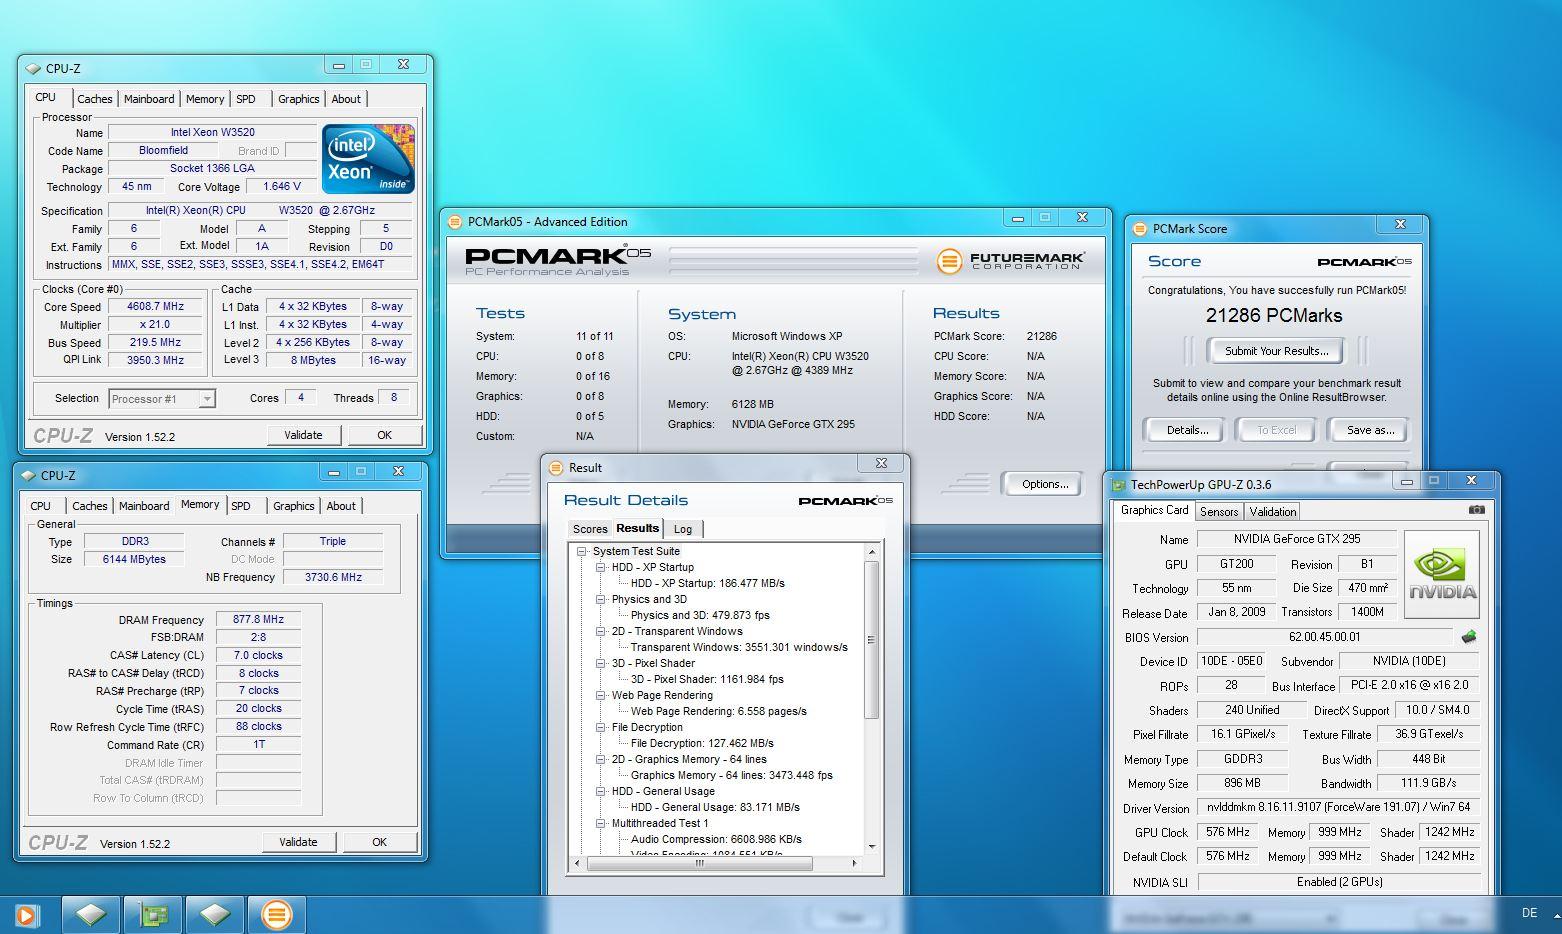This screenshot has height=934, width=1562.
Task: Collapse the System Test Suite tree node
Action: tap(581, 551)
